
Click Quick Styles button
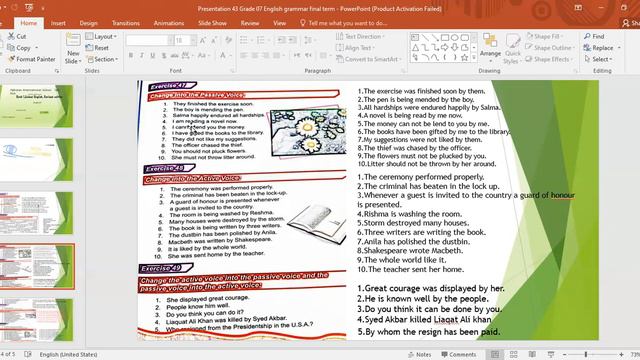(512, 48)
